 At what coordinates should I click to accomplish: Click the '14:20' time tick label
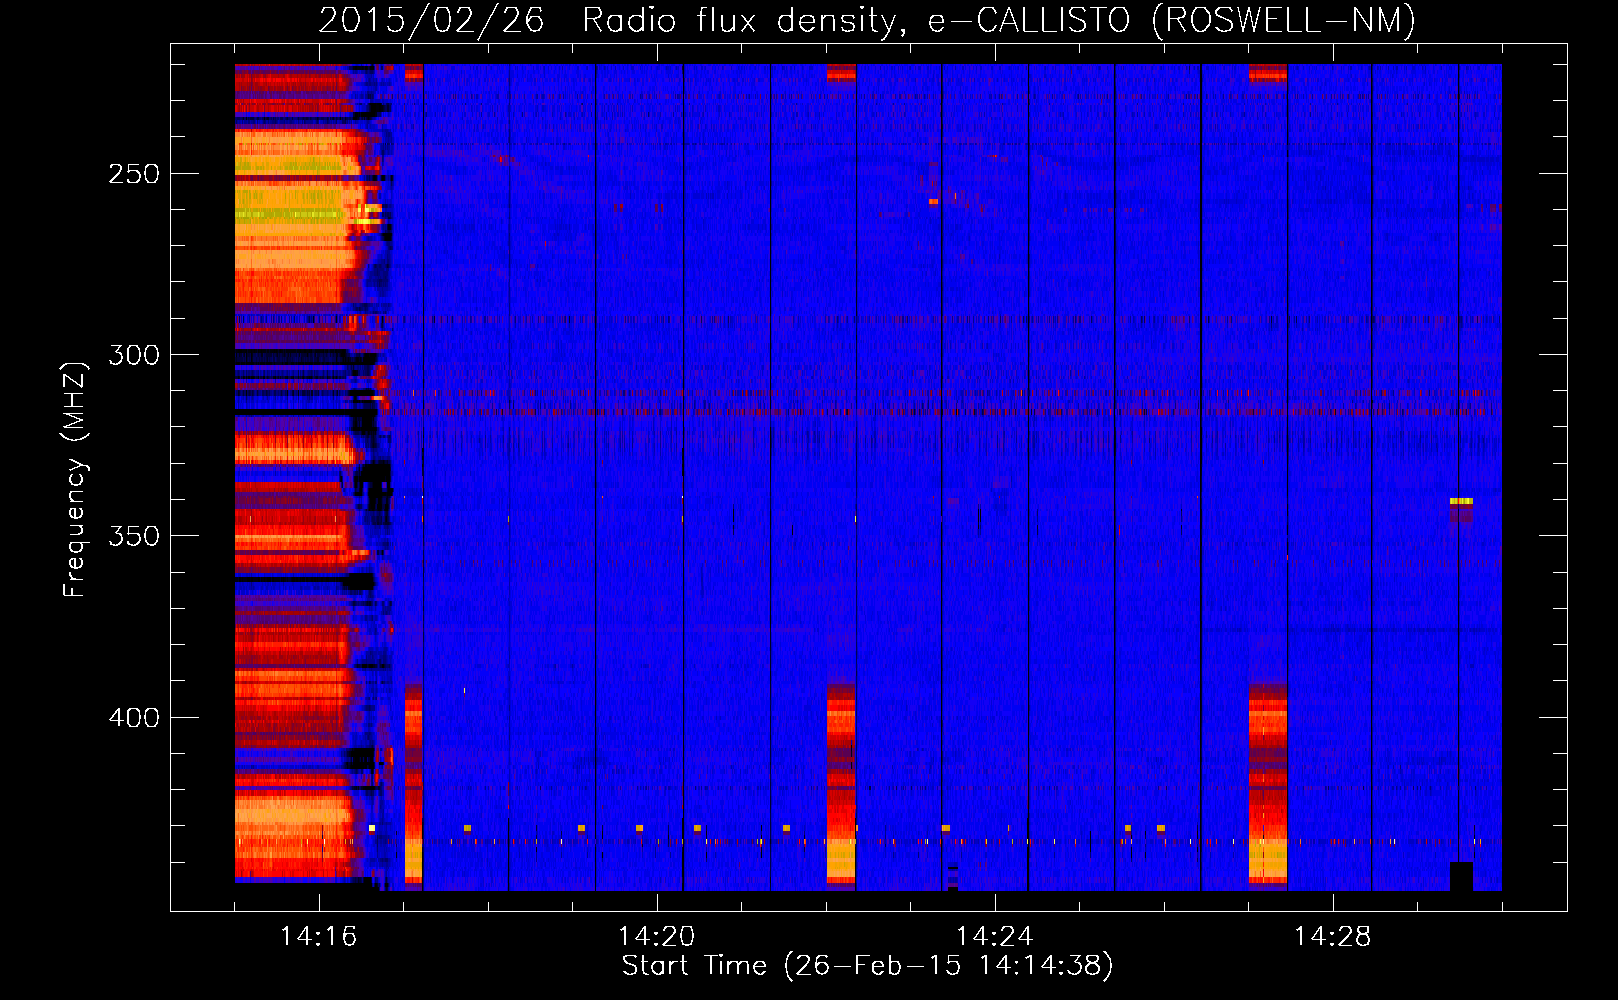click(656, 937)
